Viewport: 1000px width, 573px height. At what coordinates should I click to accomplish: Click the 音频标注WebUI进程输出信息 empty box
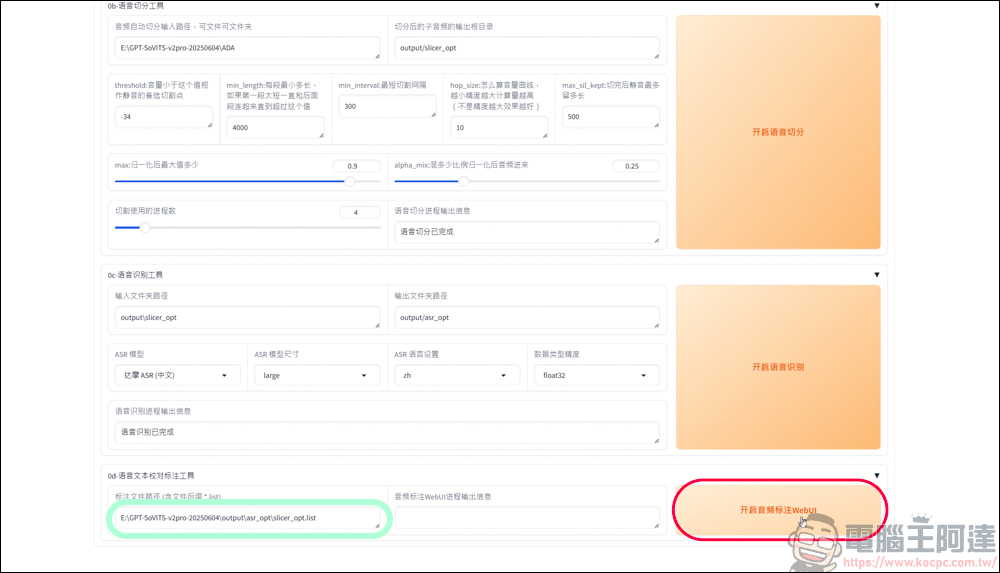527,517
